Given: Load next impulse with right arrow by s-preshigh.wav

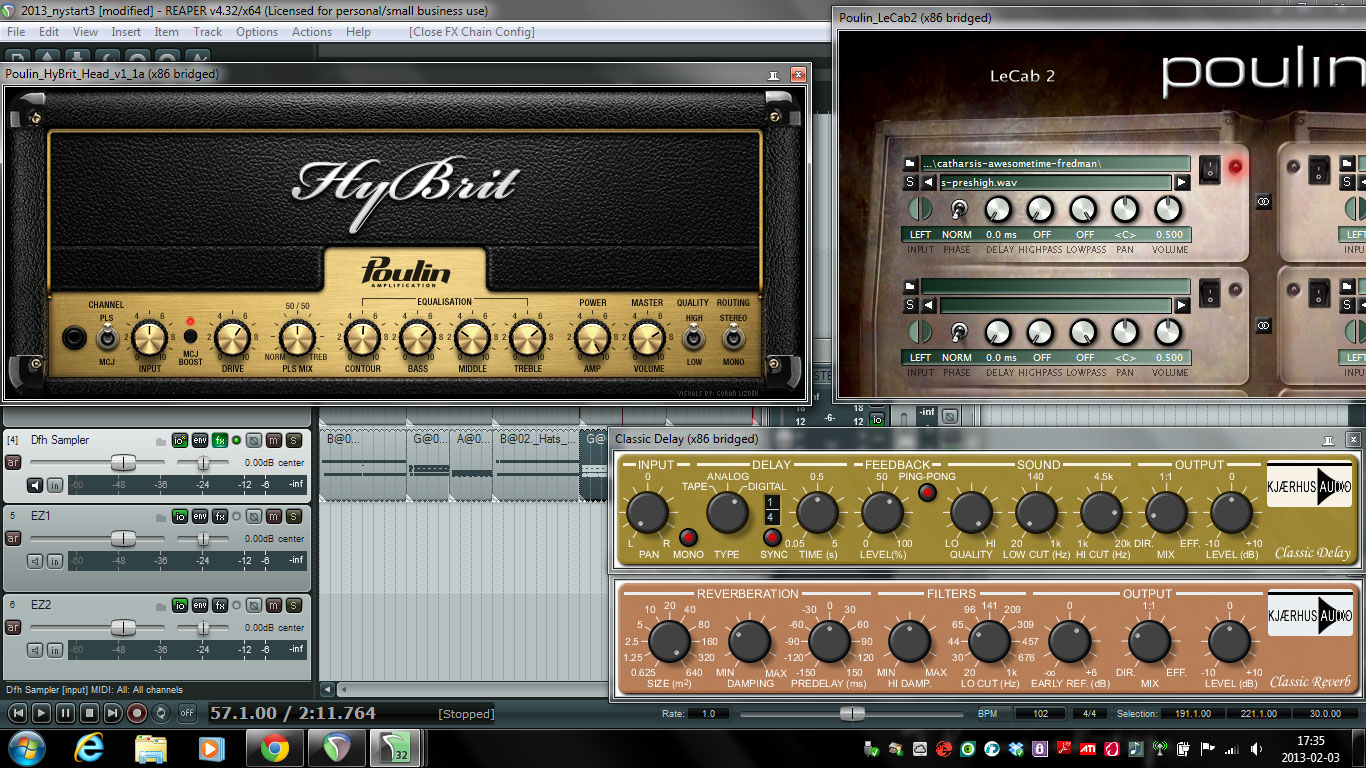Looking at the screenshot, I should coord(1182,182).
